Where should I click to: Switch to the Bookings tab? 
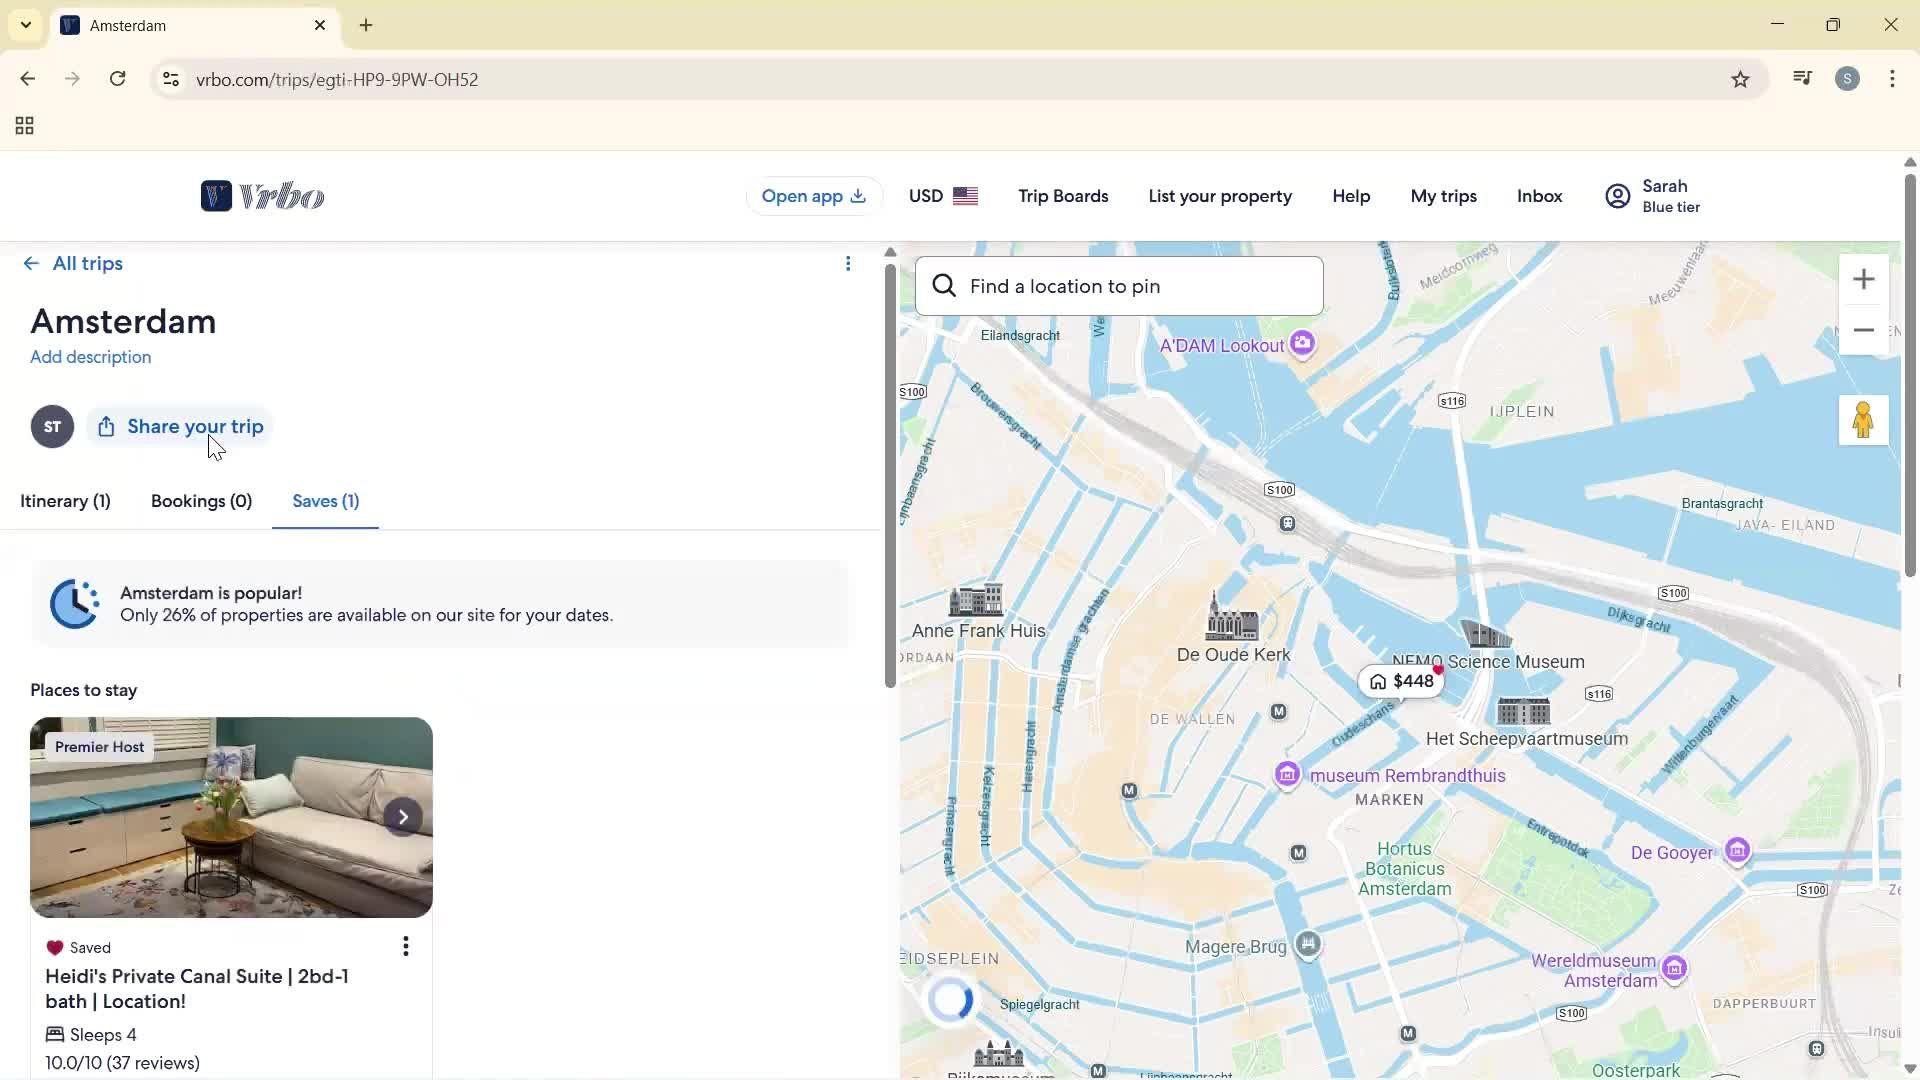(x=200, y=501)
